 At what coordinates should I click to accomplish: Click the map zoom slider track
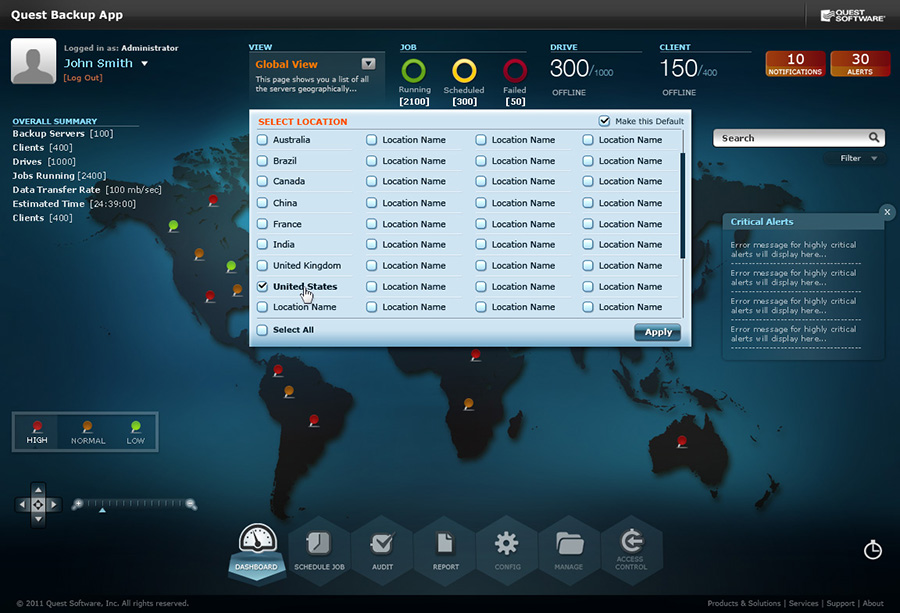point(134,503)
